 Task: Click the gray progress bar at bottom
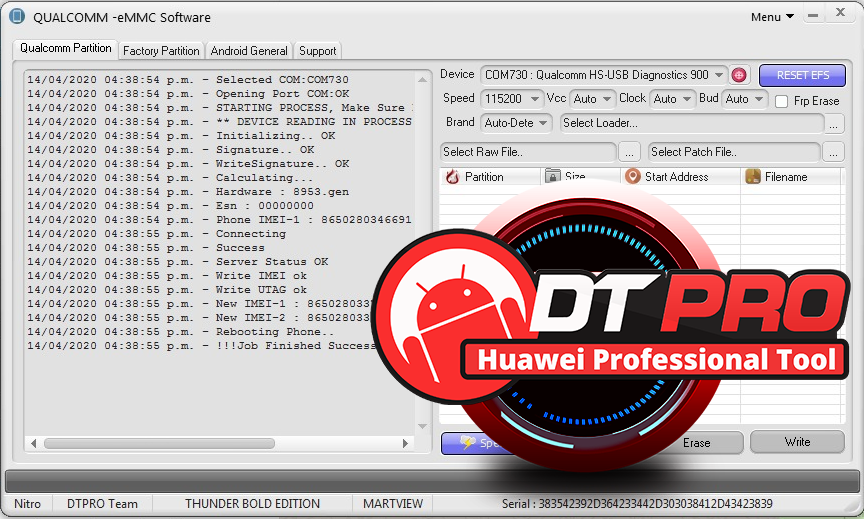431,481
